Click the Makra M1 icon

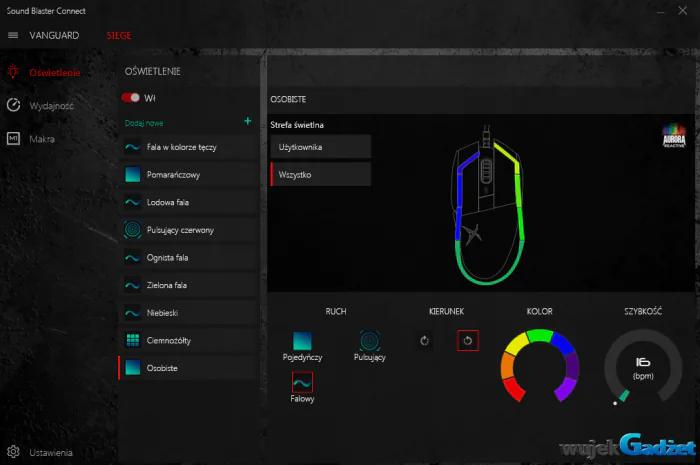click(13, 138)
